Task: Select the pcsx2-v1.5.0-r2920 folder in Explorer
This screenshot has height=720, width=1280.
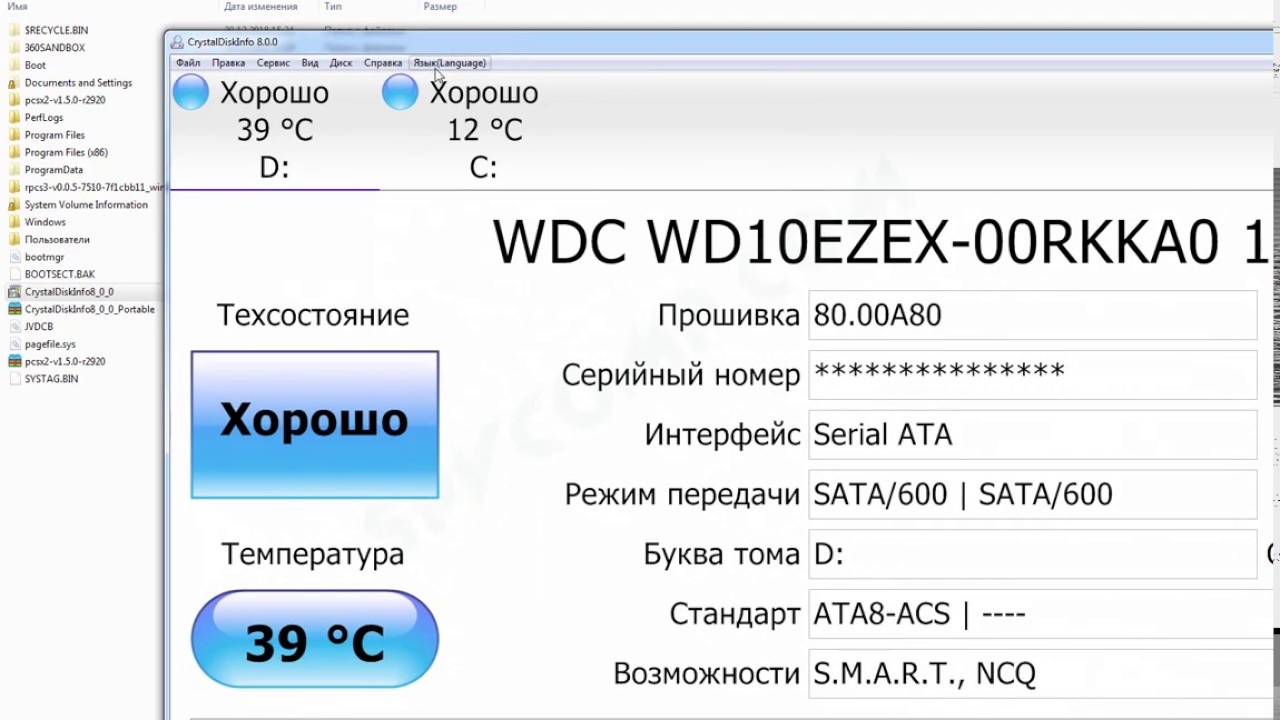Action: point(65,100)
